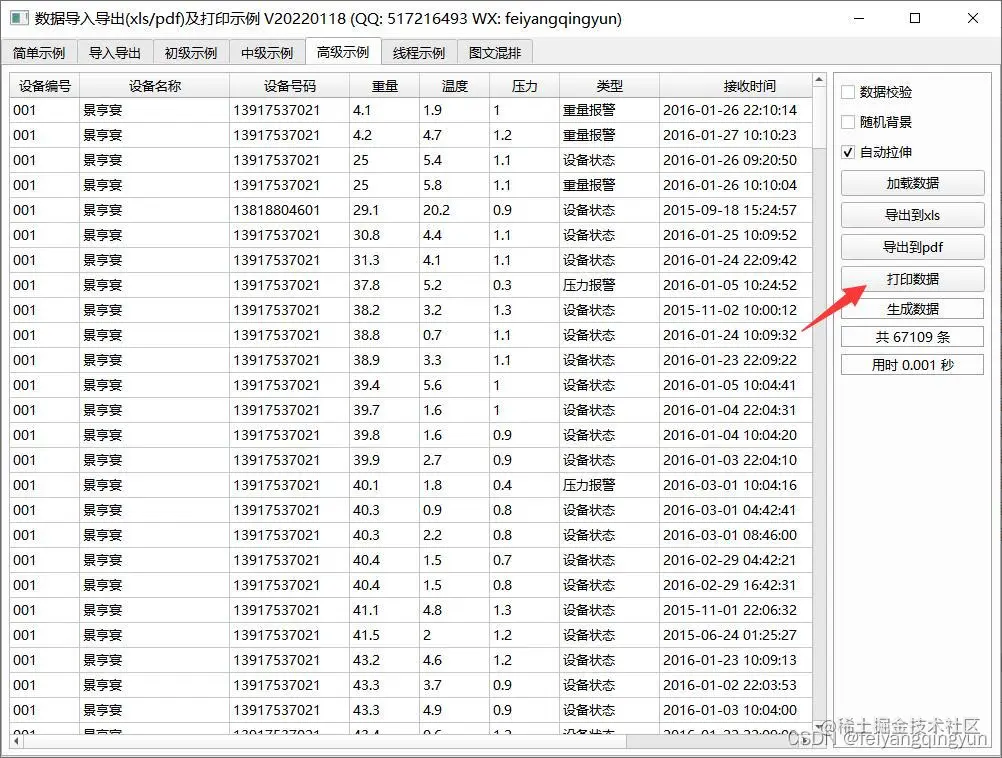This screenshot has height=758, width=1002.
Task: Select the weight cell 41.5
Action: coord(385,635)
